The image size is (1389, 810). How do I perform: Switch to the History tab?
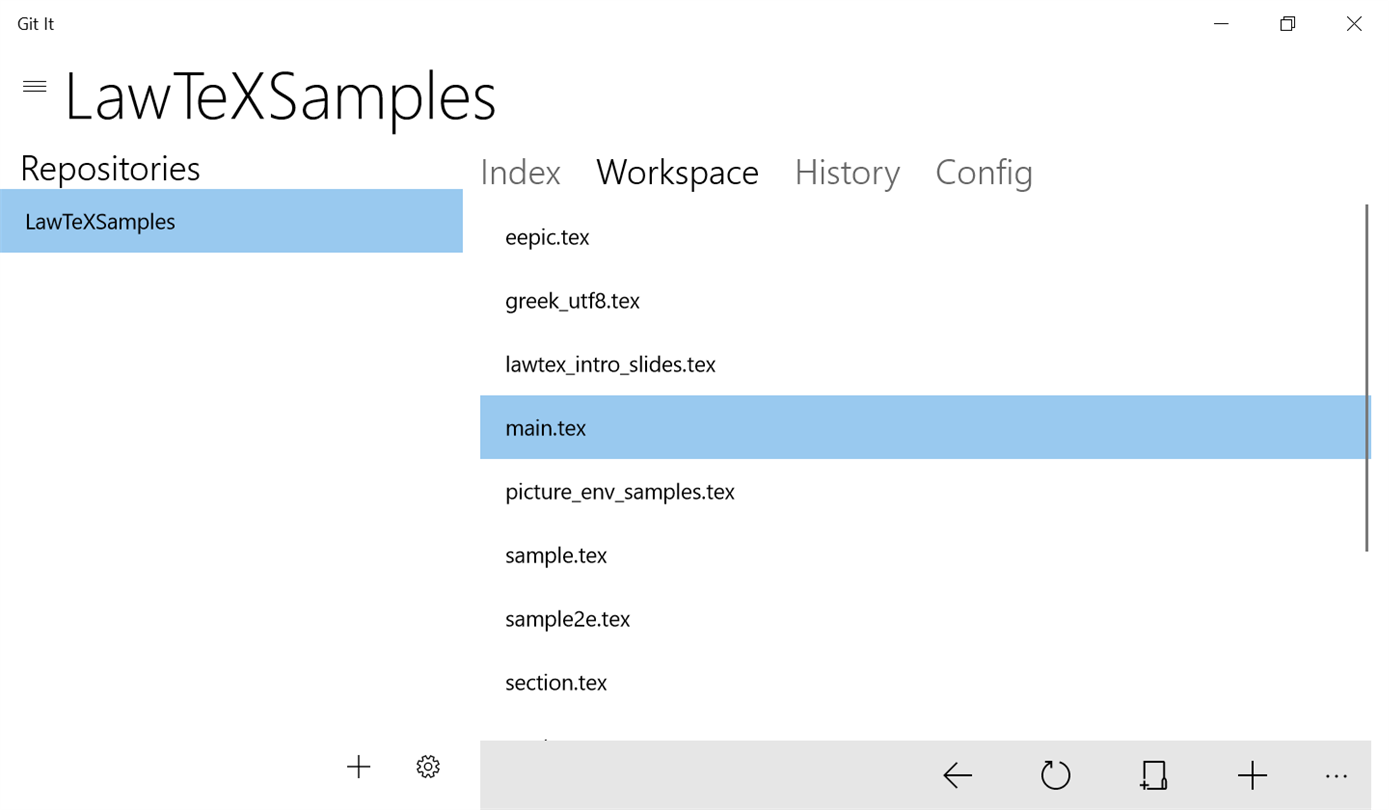point(847,173)
